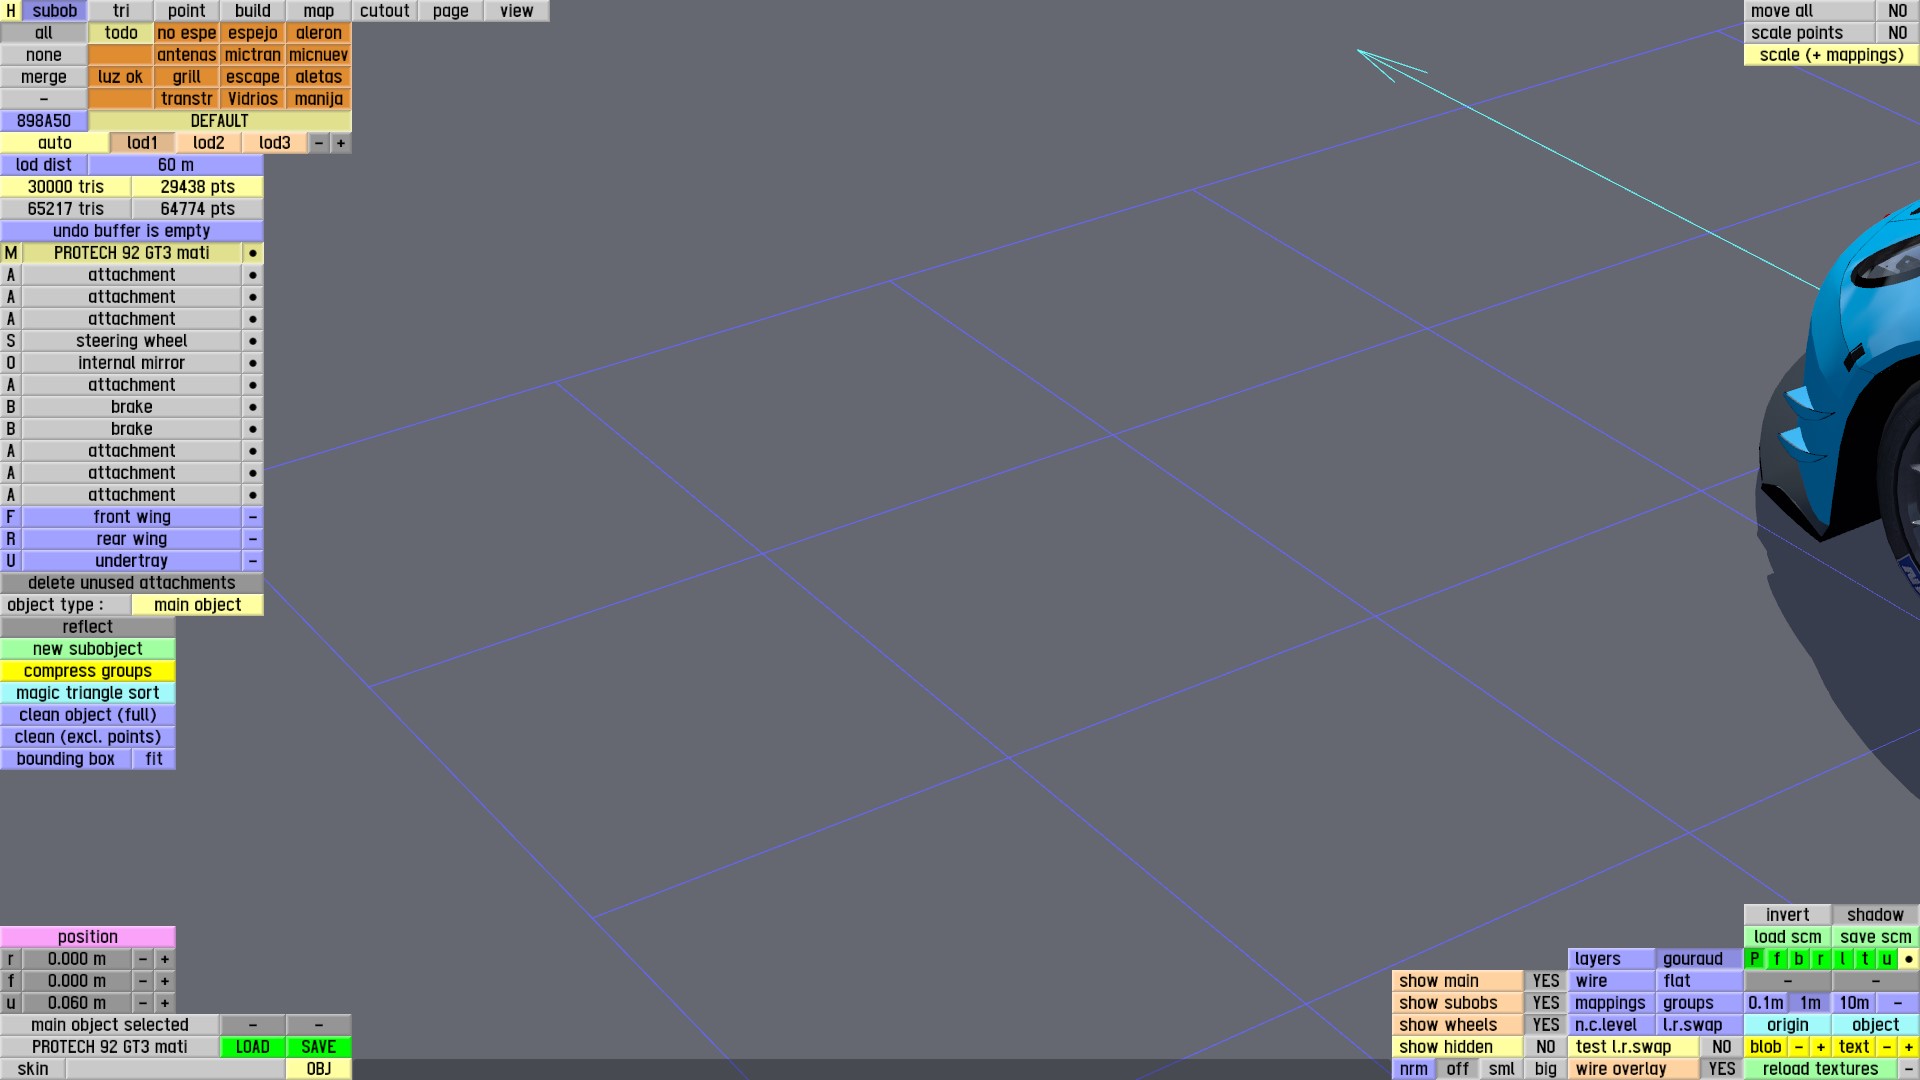Open the map tab
This screenshot has height=1080, width=1920.
(318, 11)
